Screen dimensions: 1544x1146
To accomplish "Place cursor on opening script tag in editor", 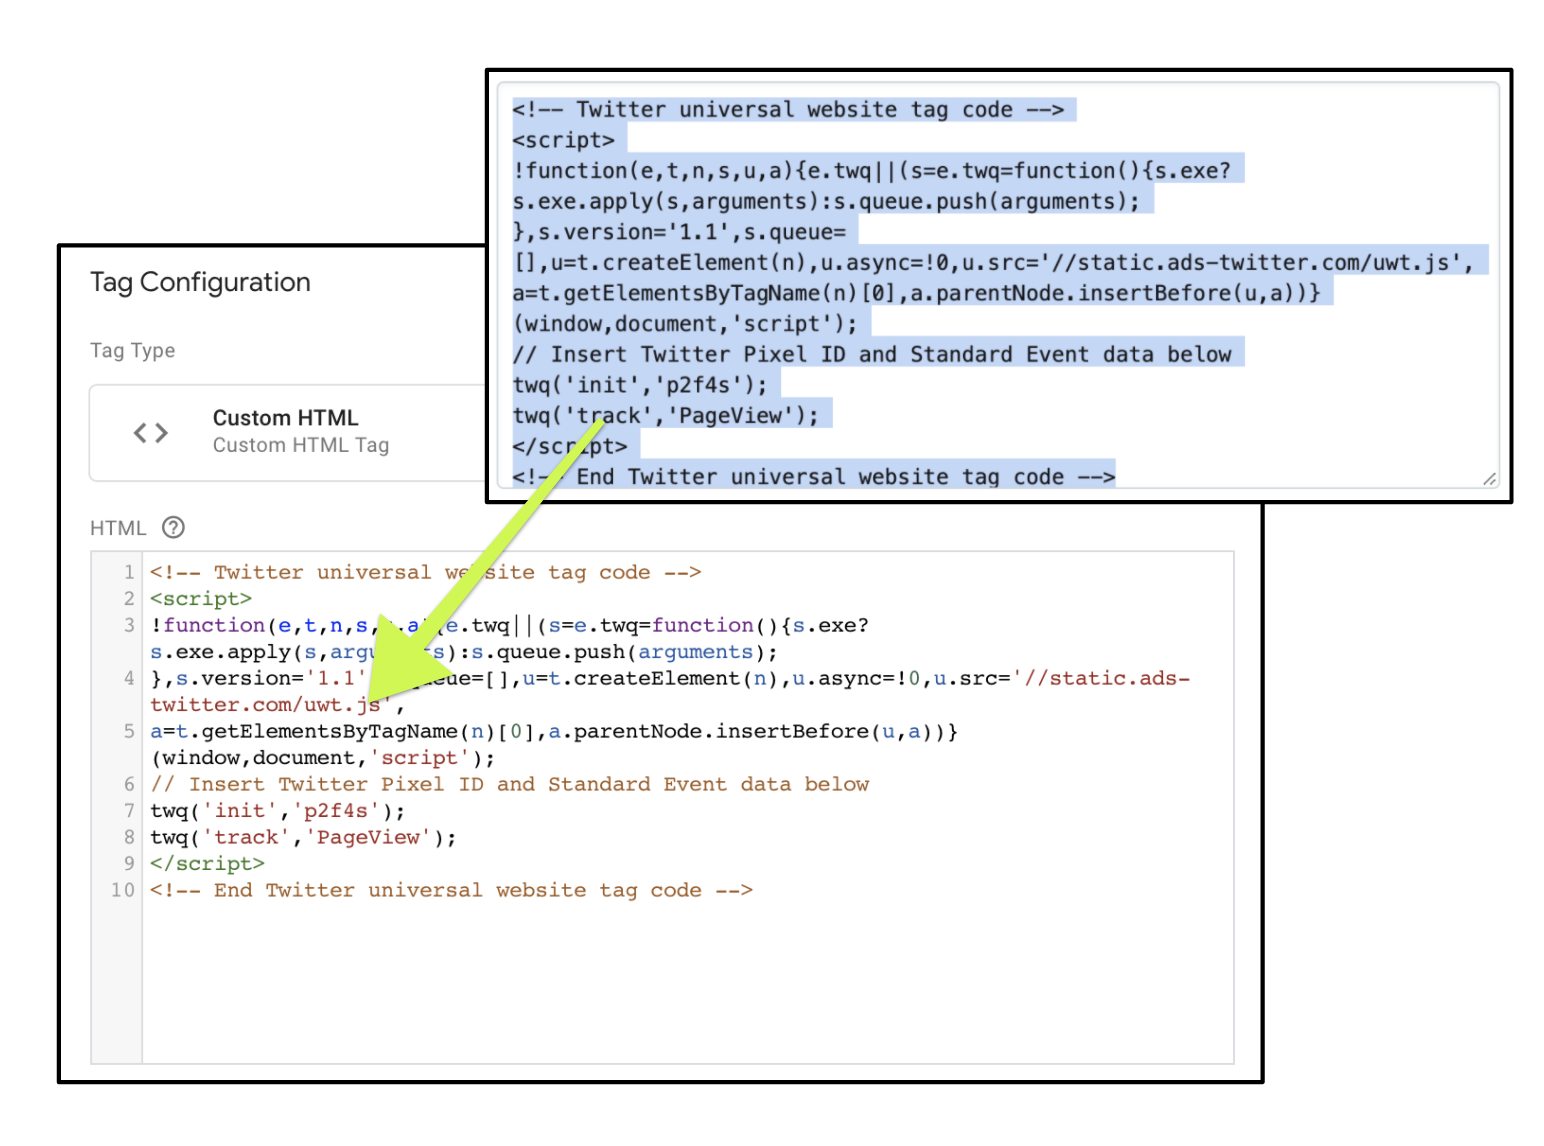I will (201, 599).
